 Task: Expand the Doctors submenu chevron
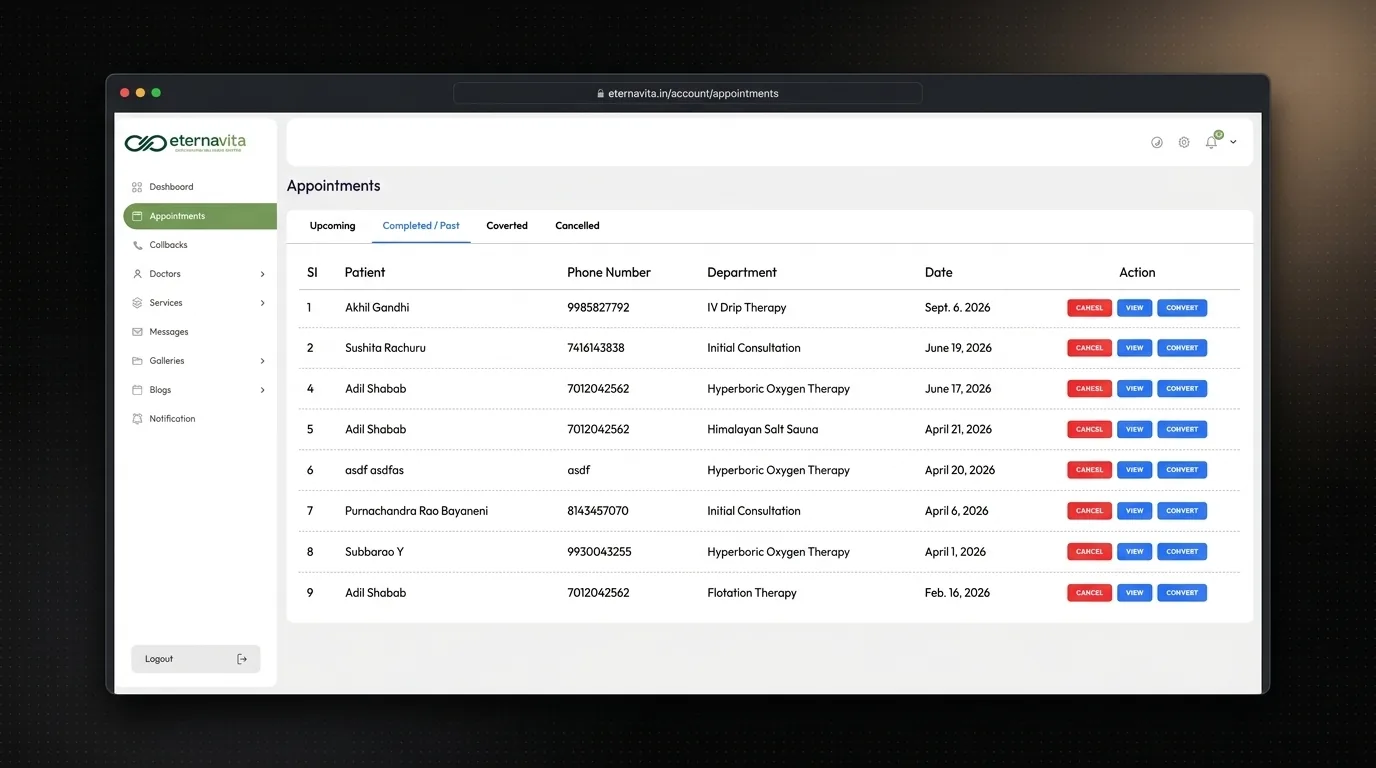click(x=263, y=274)
